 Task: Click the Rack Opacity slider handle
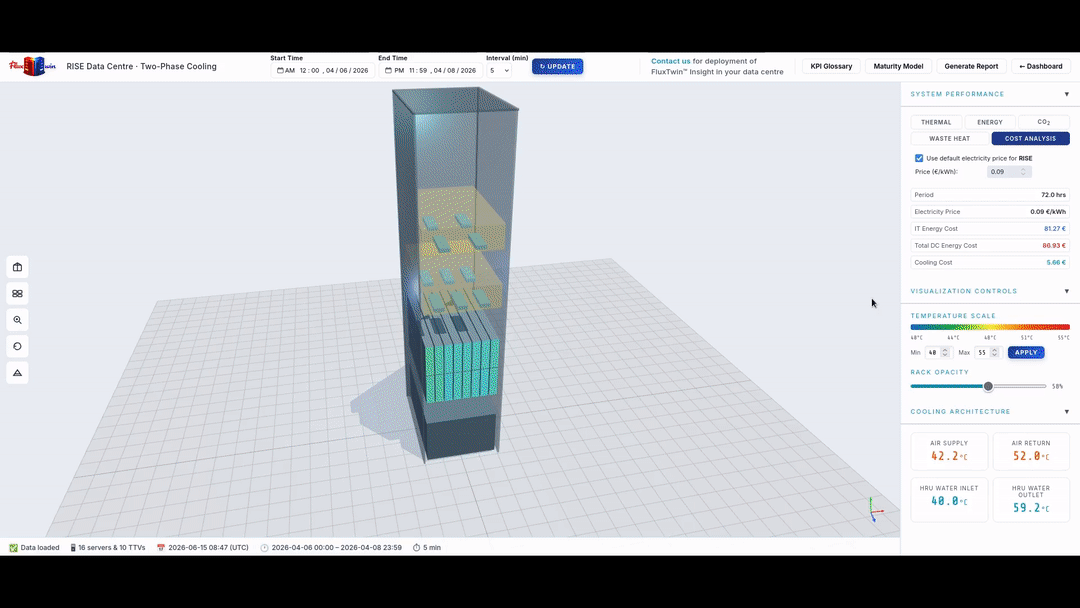tap(988, 386)
